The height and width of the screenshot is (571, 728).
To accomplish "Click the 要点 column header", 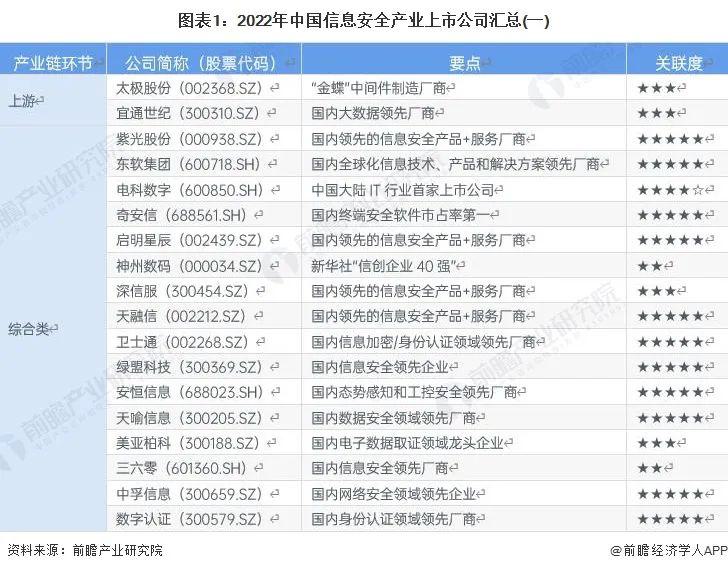I will coord(463,63).
